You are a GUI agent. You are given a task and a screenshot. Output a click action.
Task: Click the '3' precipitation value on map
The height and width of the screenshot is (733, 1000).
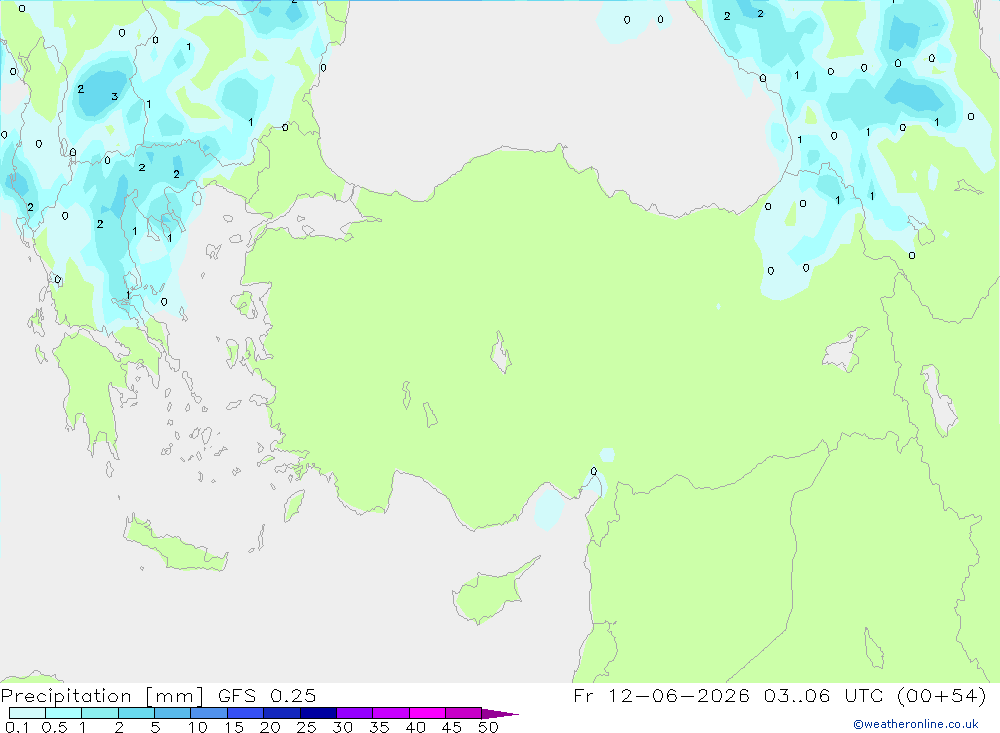114,96
